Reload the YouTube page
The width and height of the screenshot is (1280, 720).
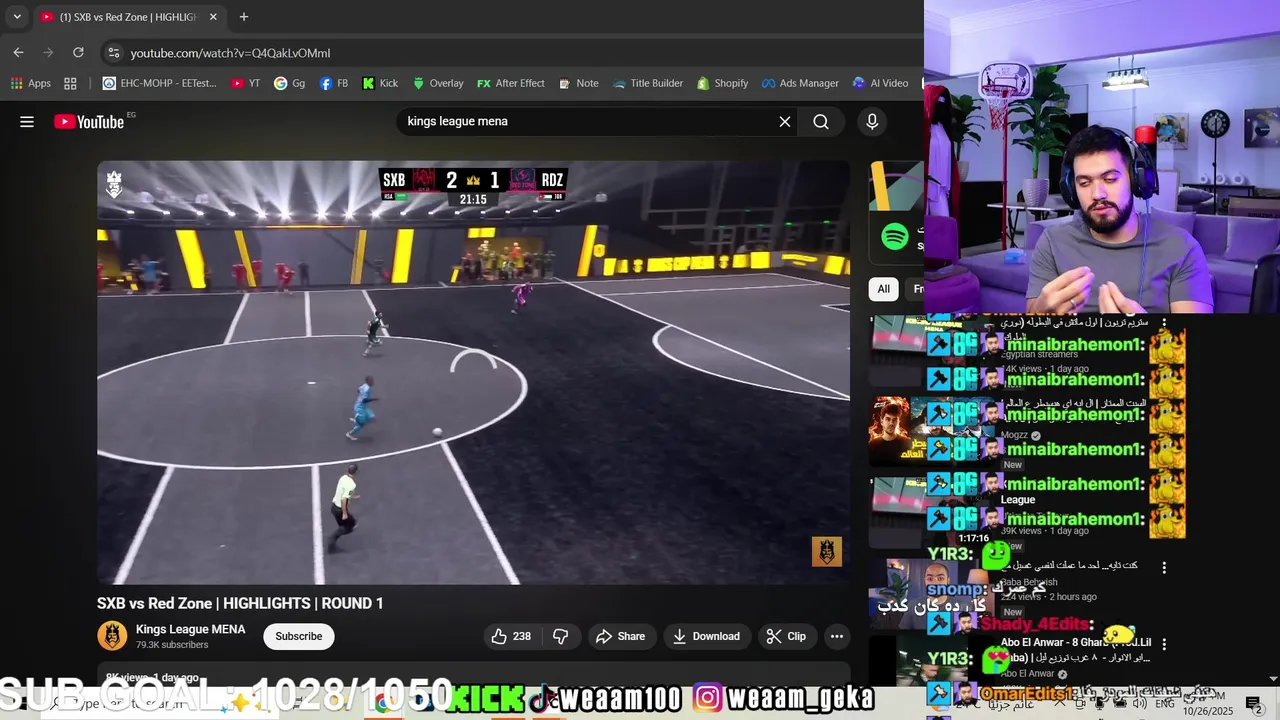[78, 52]
